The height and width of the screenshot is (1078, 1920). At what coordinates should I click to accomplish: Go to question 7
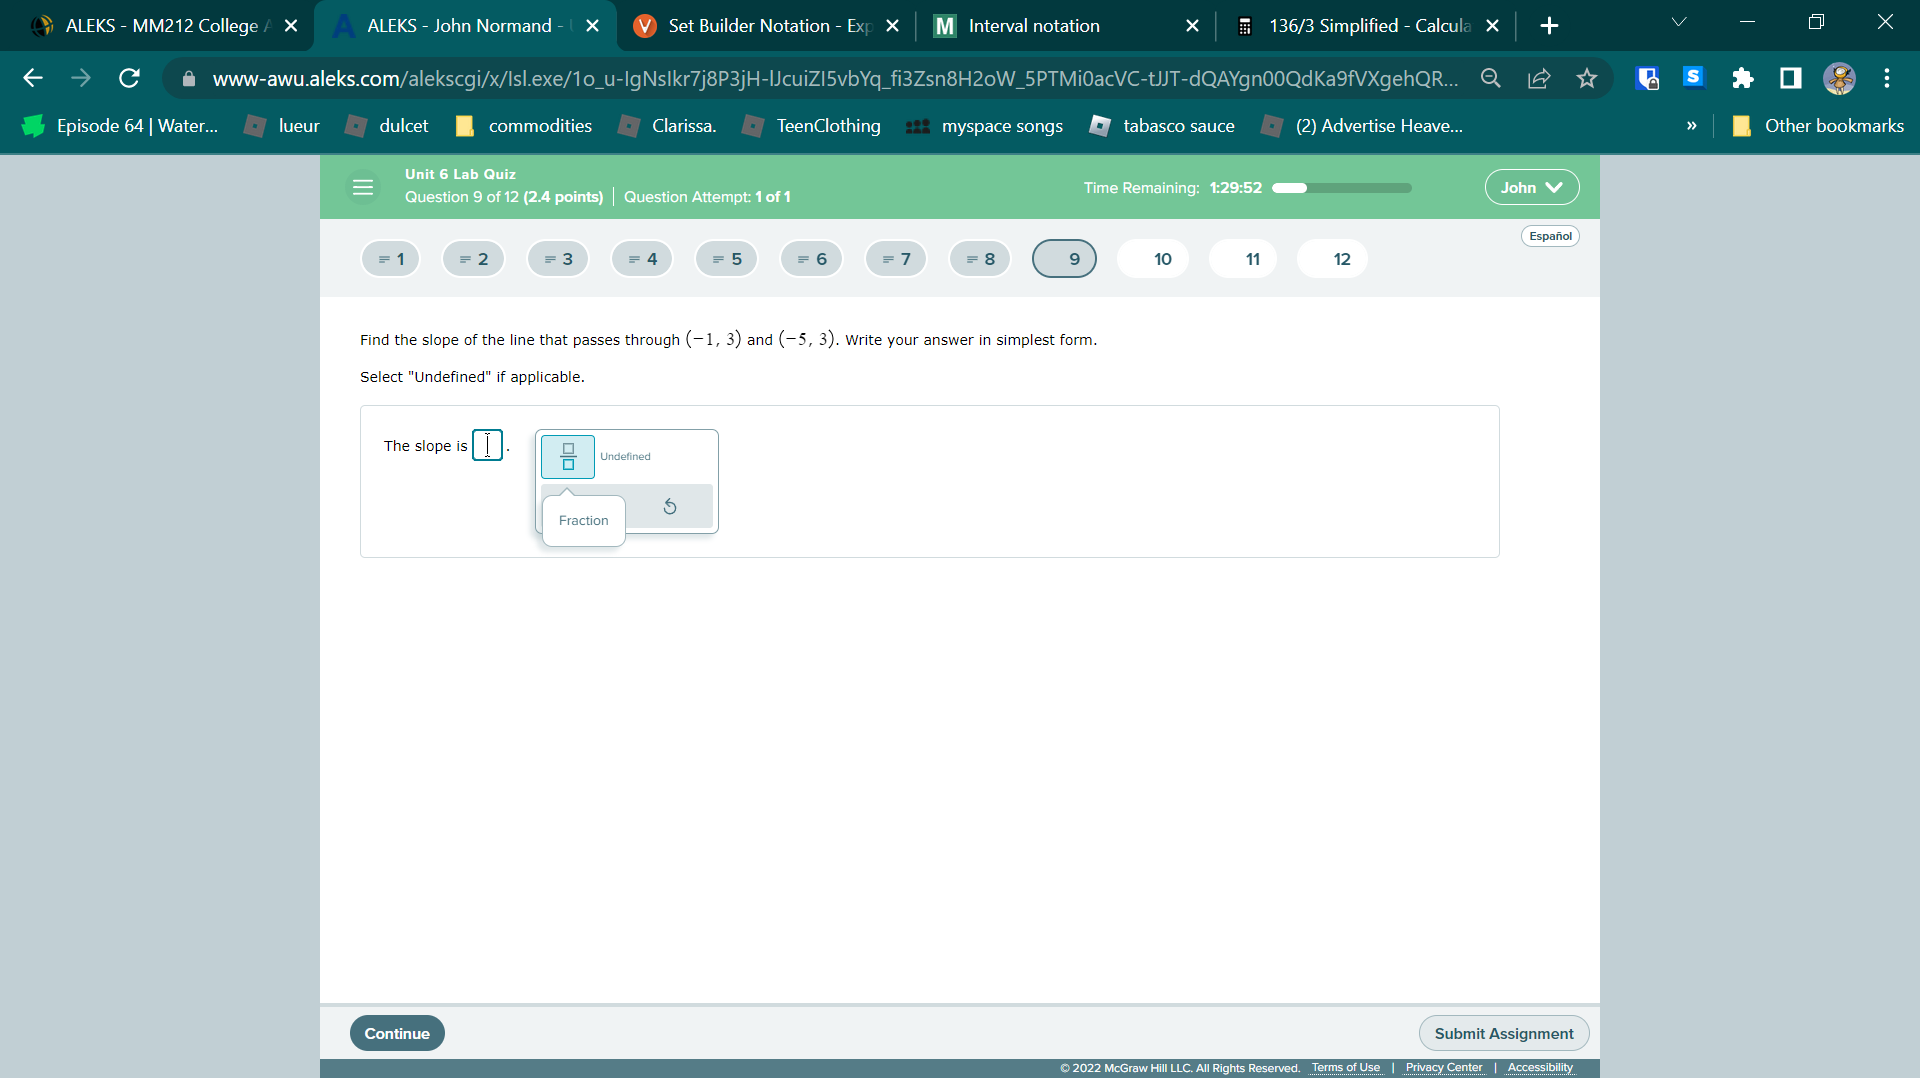[x=896, y=259]
